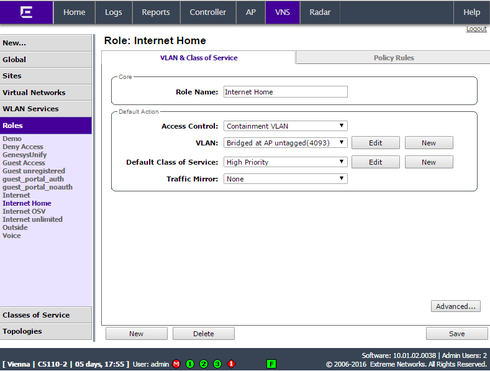Image resolution: width=490 pixels, height=371 pixels.
Task: Select the Voice role
Action: pyautogui.click(x=12, y=235)
